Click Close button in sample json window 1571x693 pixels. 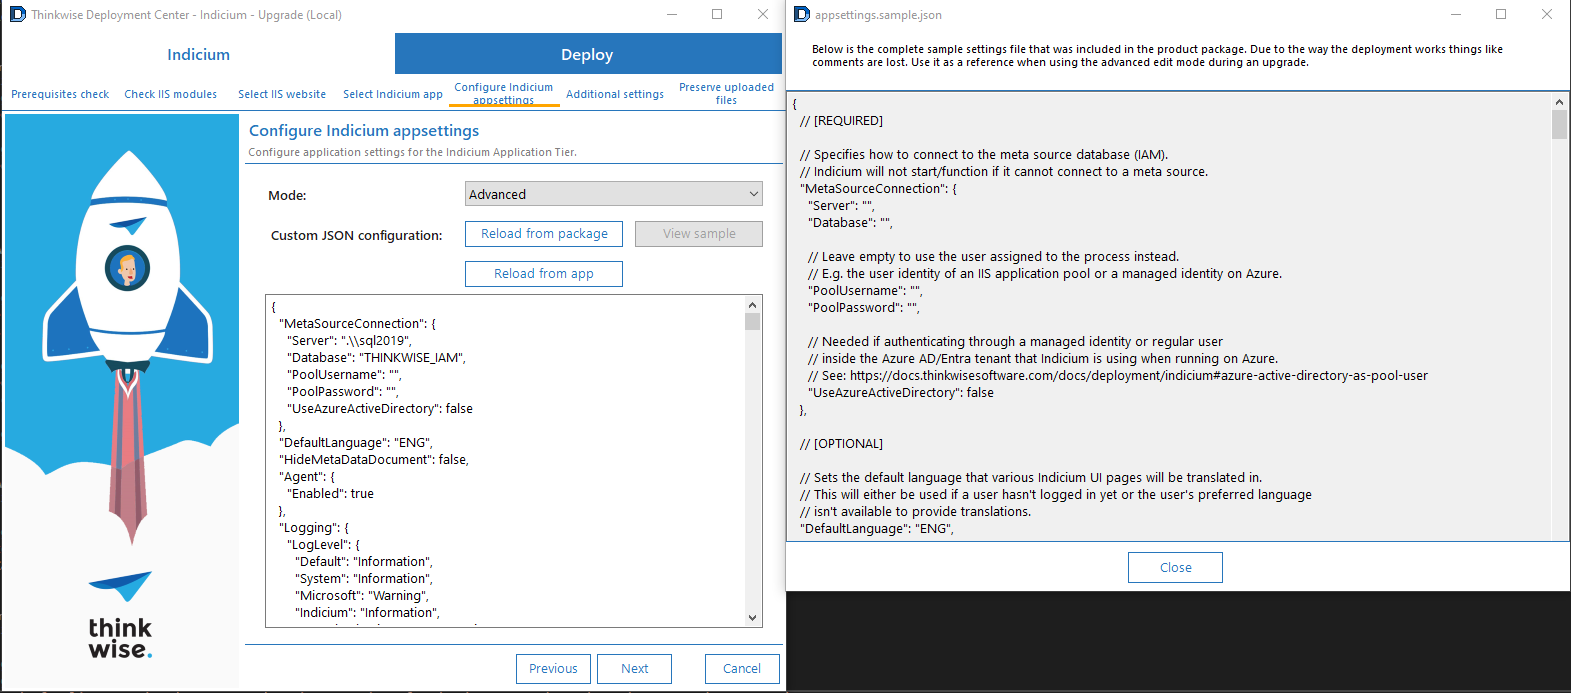tap(1175, 567)
